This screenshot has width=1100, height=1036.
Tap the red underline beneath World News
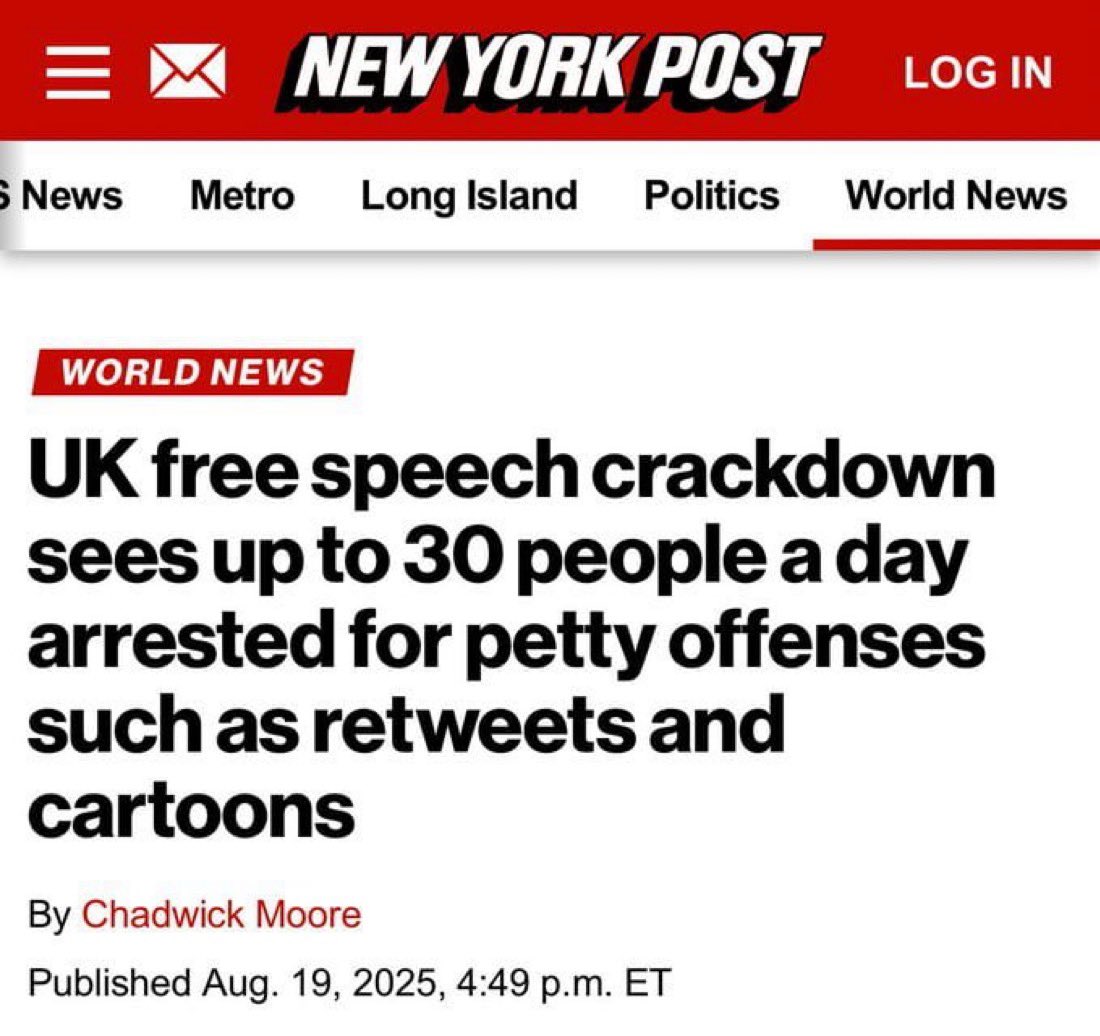coord(956,244)
